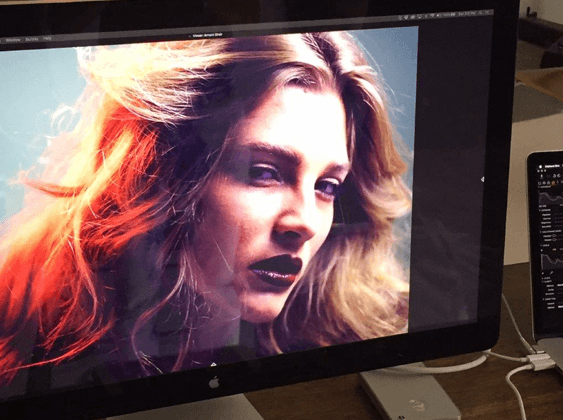
Task: Collapse the Levels section on the laptop panel
Action: (x=541, y=245)
